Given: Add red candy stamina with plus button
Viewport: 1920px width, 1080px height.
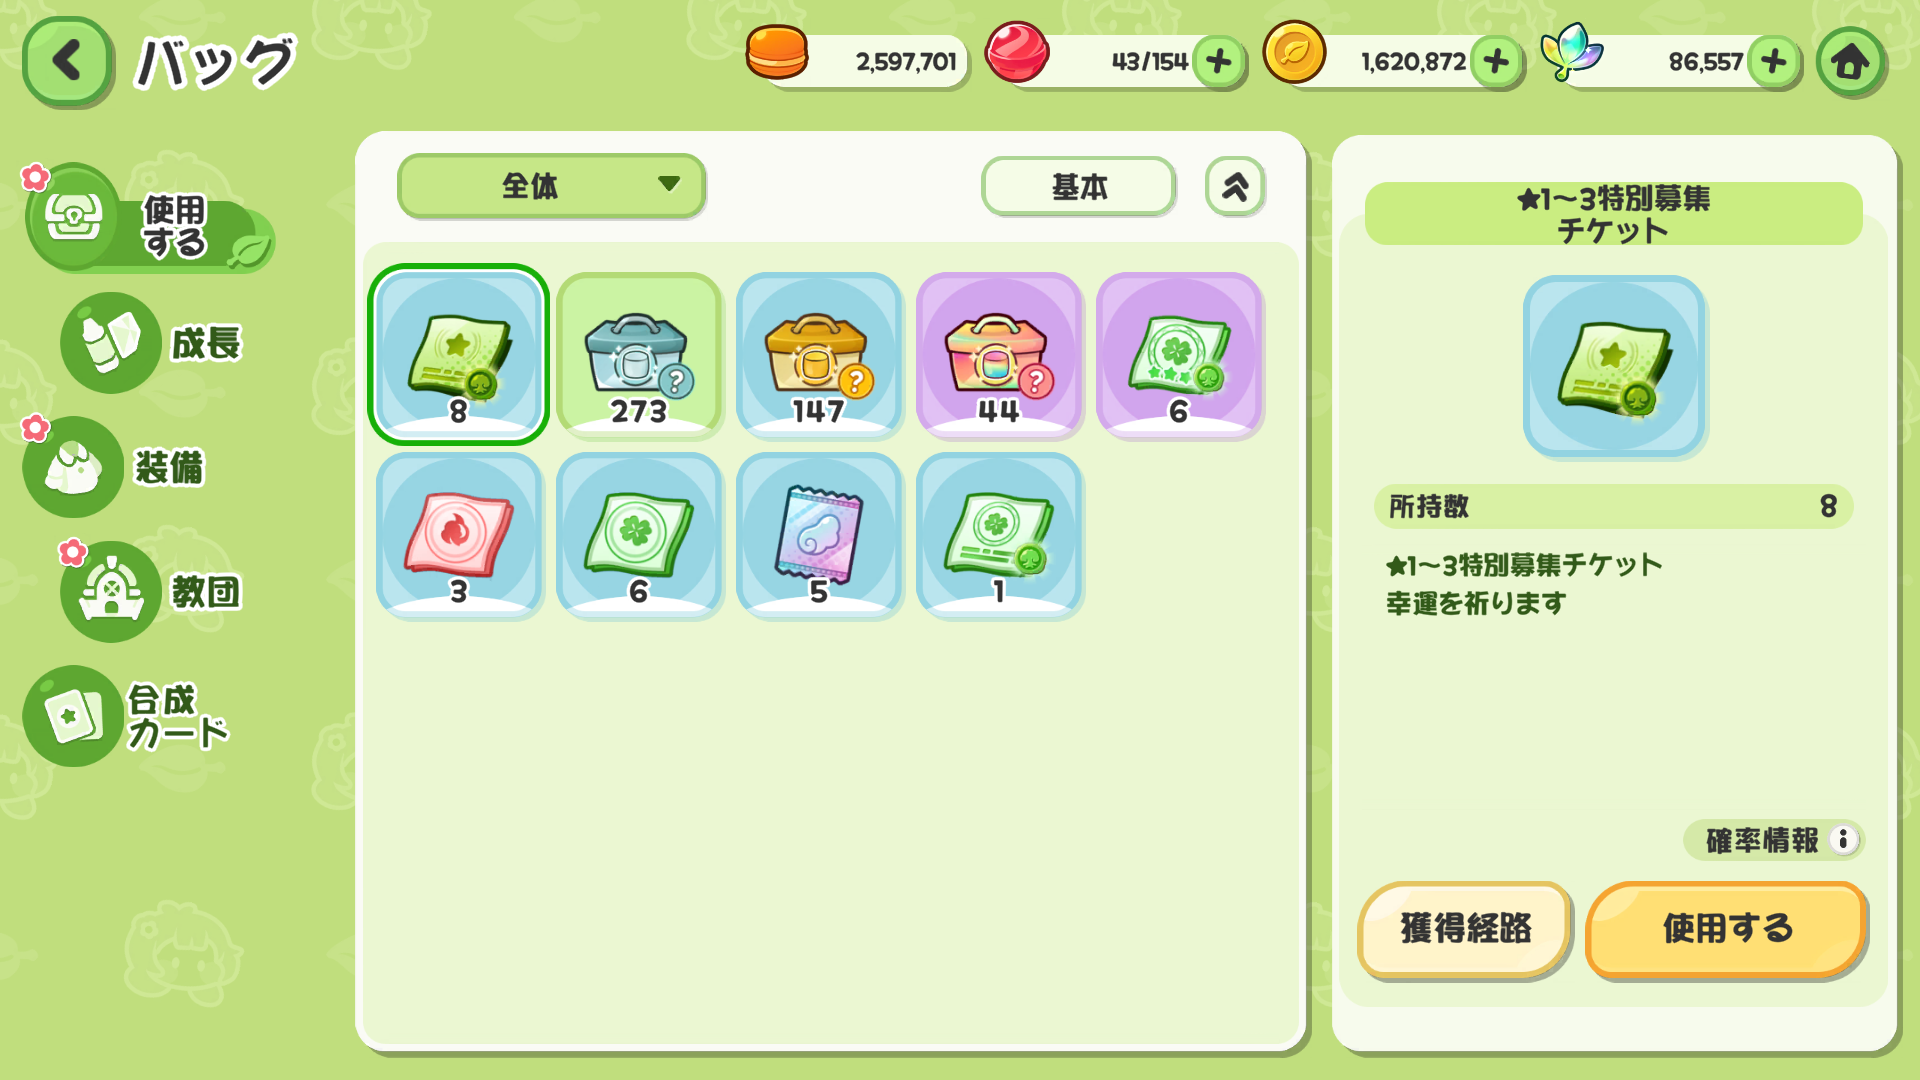Looking at the screenshot, I should [x=1218, y=62].
